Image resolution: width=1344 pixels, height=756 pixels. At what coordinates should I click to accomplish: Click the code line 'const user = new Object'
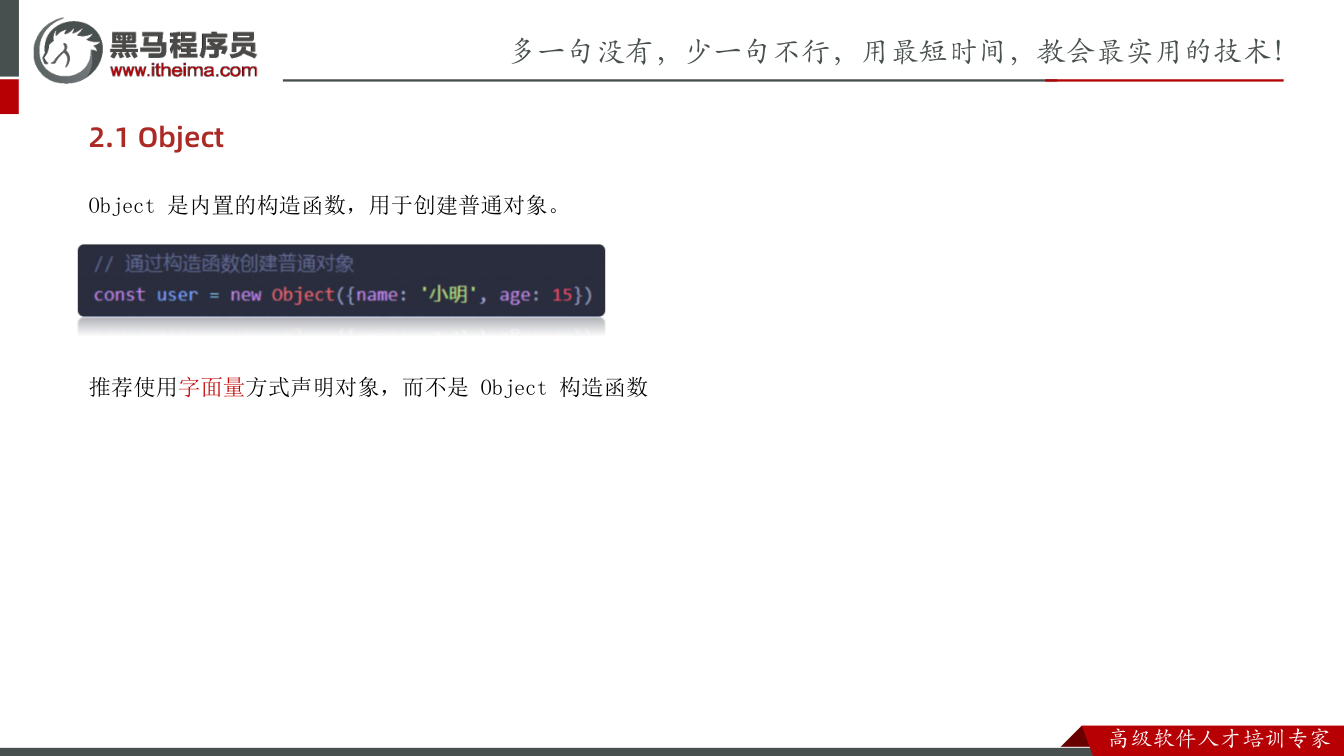(343, 295)
